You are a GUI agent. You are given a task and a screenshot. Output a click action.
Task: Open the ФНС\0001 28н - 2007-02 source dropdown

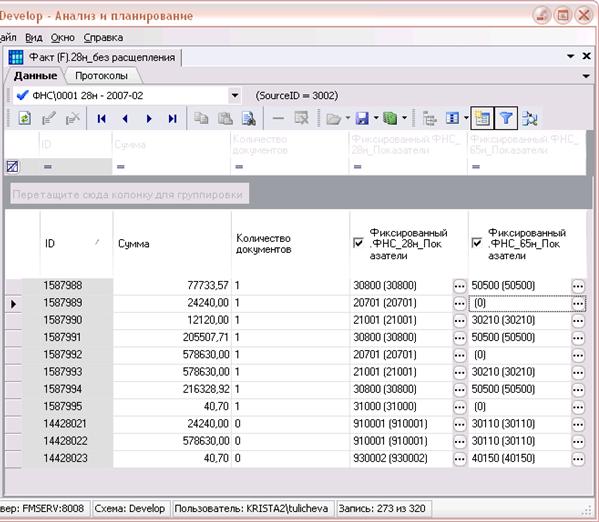pyautogui.click(x=235, y=96)
